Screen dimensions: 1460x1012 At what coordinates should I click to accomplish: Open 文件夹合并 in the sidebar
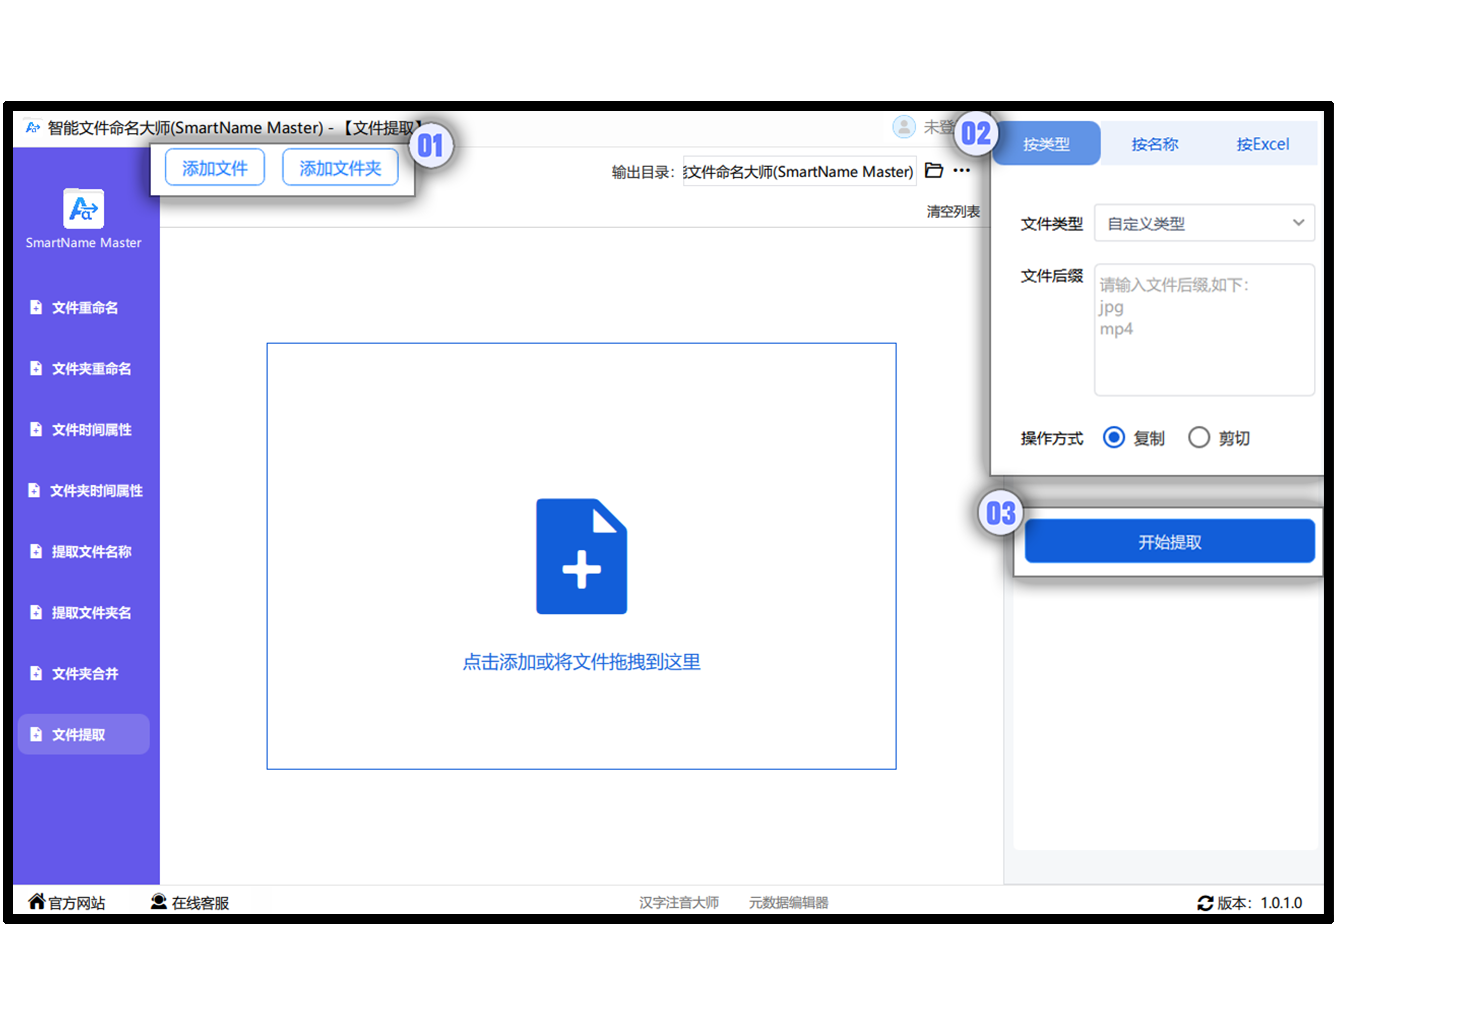tap(85, 674)
